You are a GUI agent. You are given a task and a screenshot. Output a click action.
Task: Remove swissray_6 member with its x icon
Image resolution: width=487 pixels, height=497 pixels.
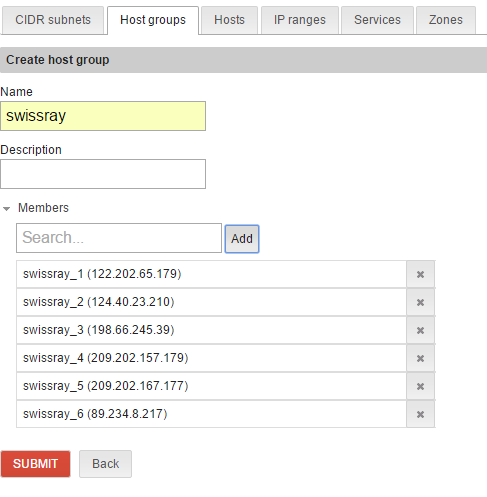[420, 414]
